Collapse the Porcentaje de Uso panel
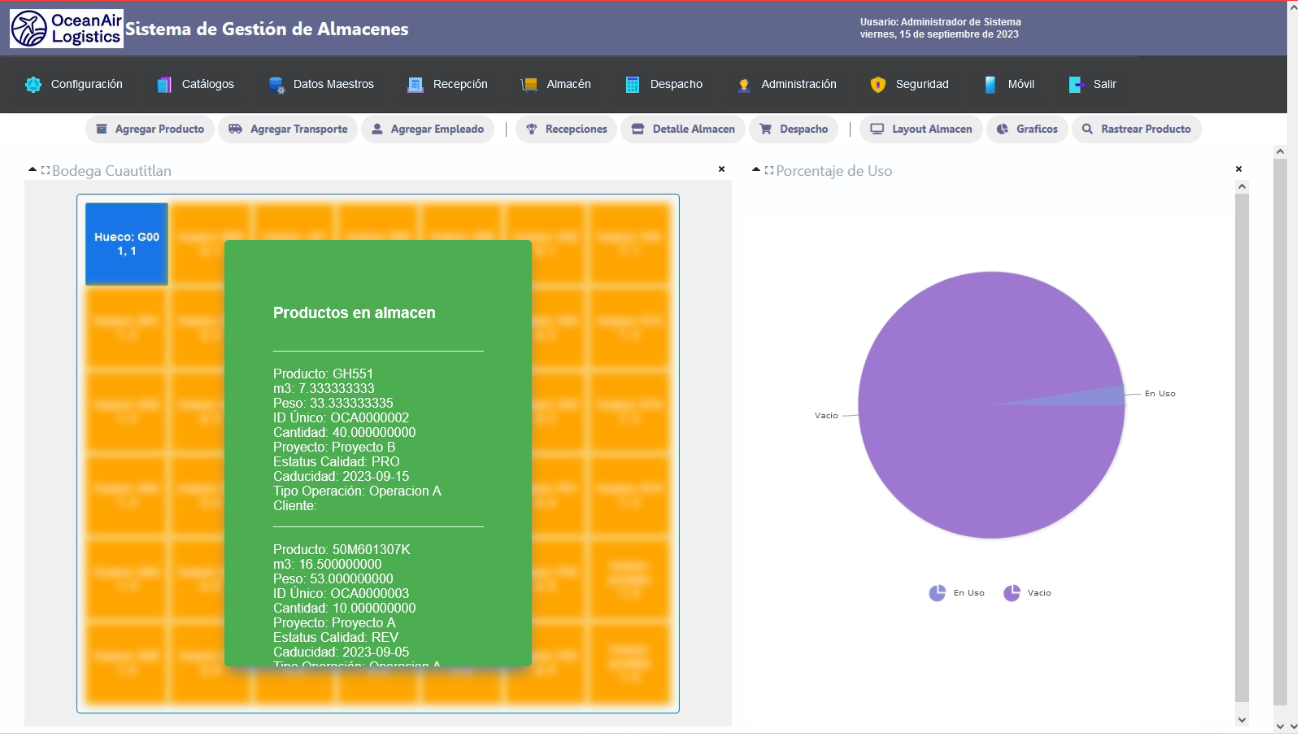Screen dimensions: 1298x734 tap(756, 171)
